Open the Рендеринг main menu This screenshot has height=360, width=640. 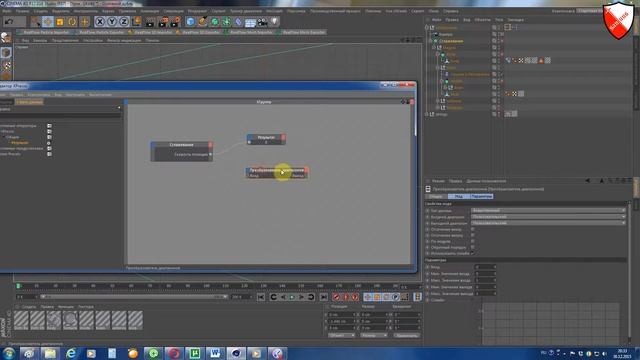197,11
